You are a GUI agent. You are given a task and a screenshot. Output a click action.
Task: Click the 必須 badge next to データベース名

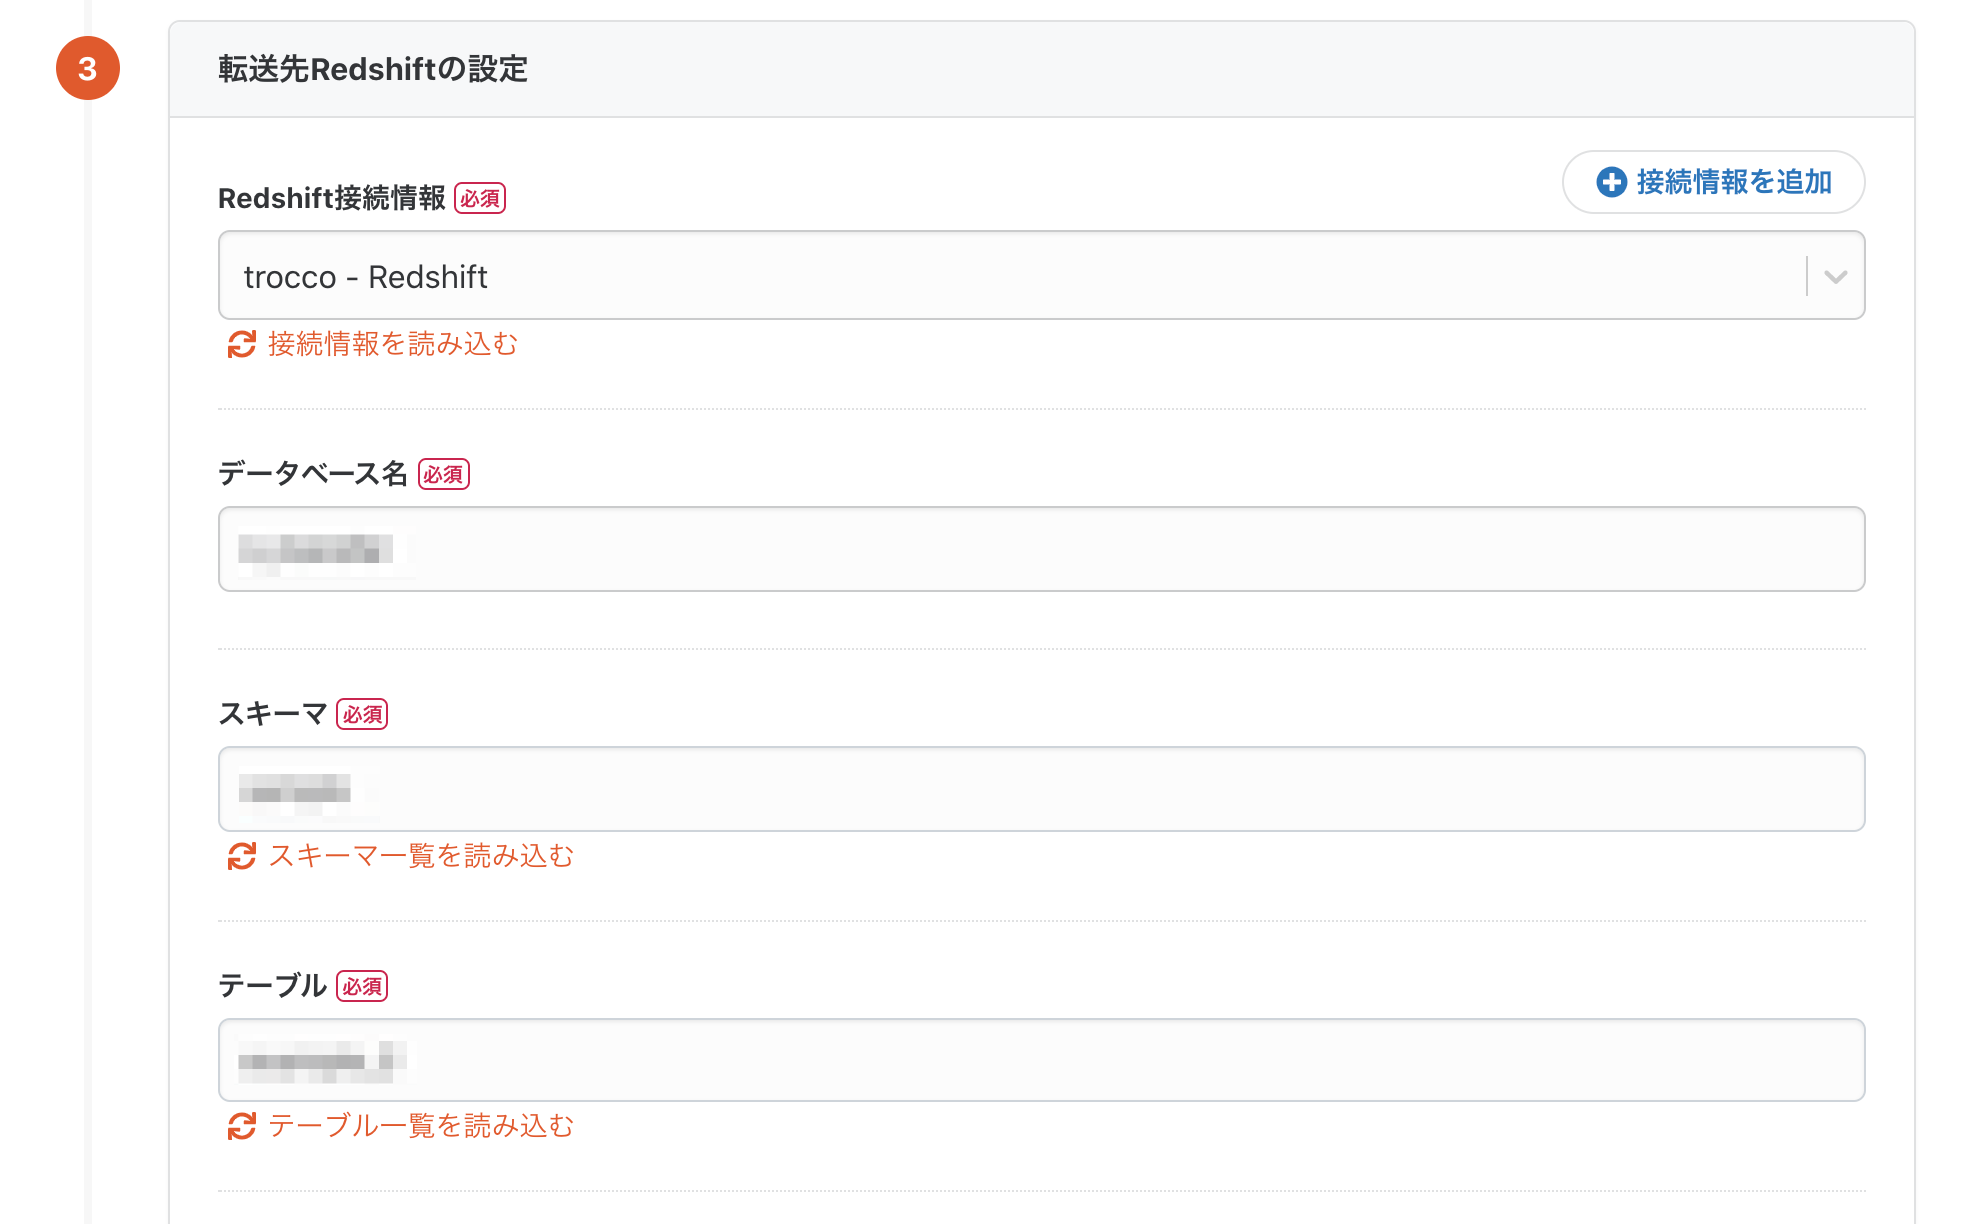coord(444,474)
